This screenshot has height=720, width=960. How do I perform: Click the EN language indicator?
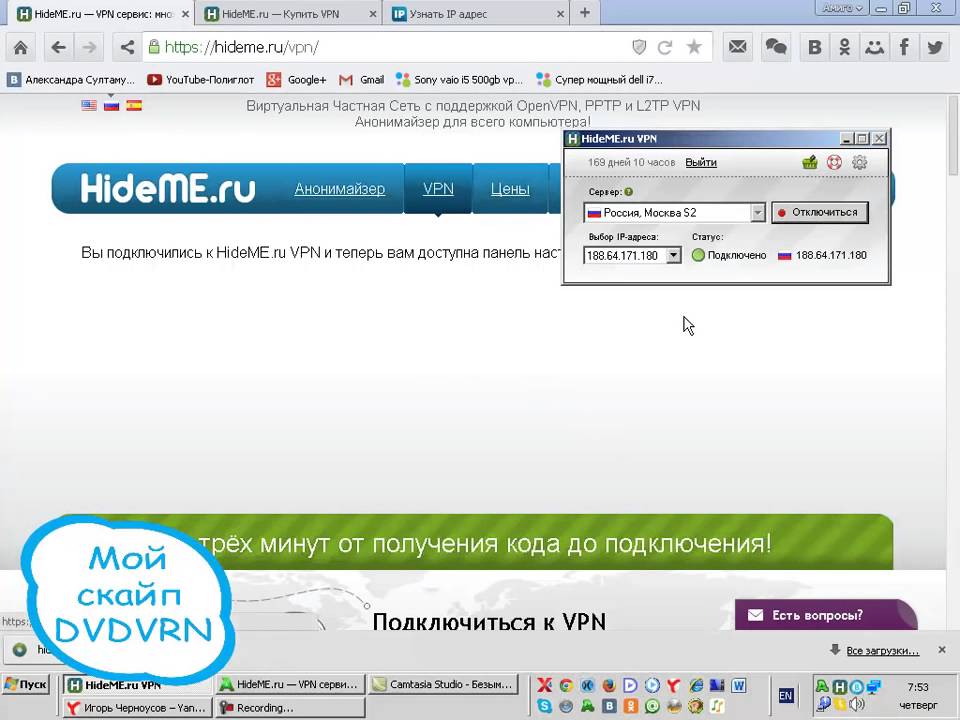click(786, 696)
